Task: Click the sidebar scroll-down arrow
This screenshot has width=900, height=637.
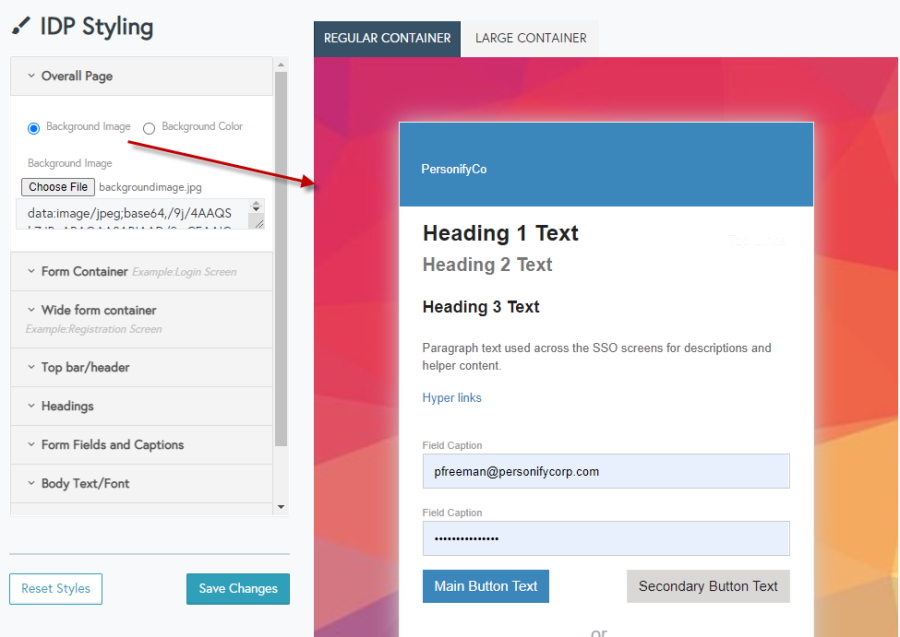Action: click(x=281, y=507)
